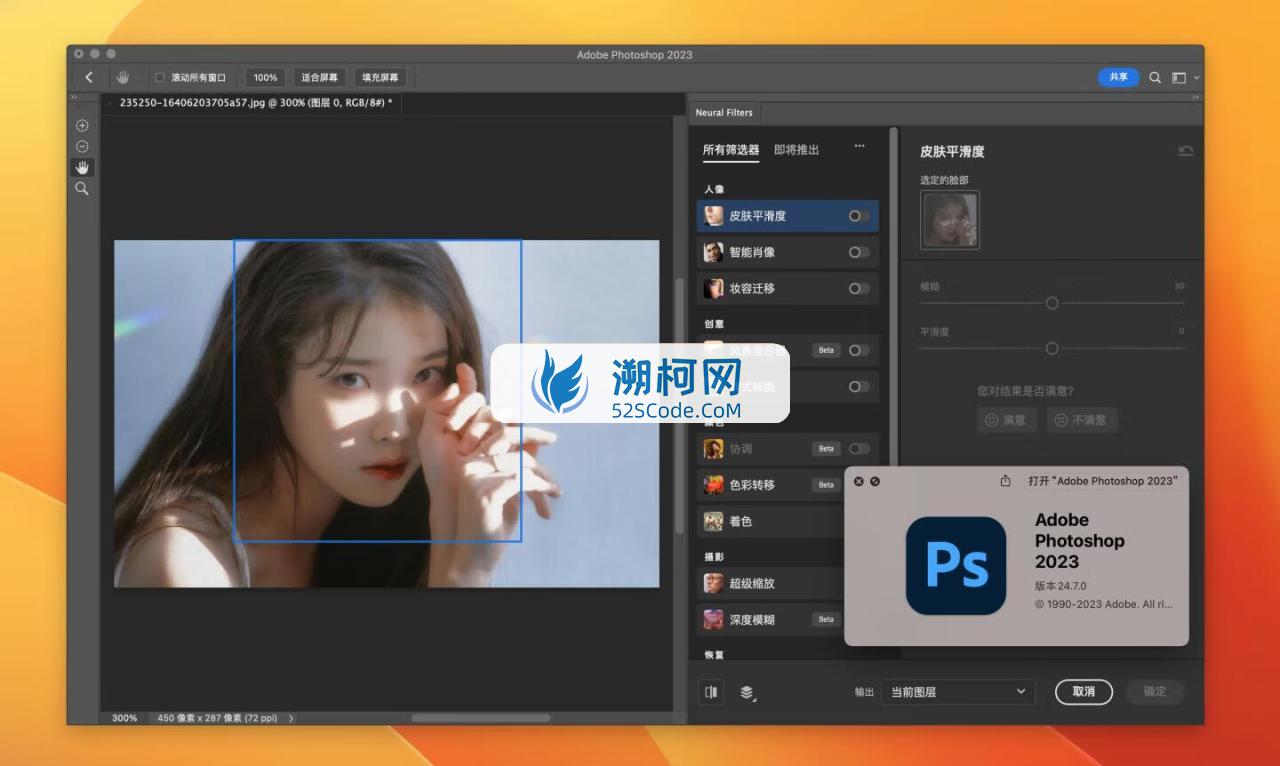Click the 不满意 feedback button

click(1081, 420)
